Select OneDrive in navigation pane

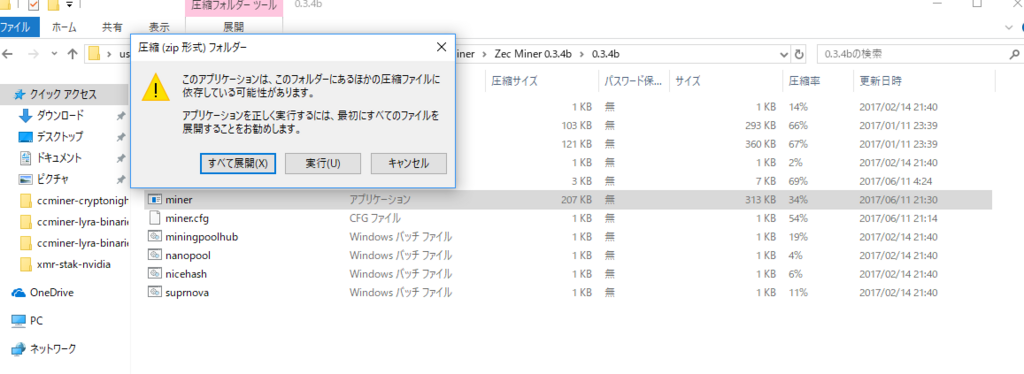(52, 292)
